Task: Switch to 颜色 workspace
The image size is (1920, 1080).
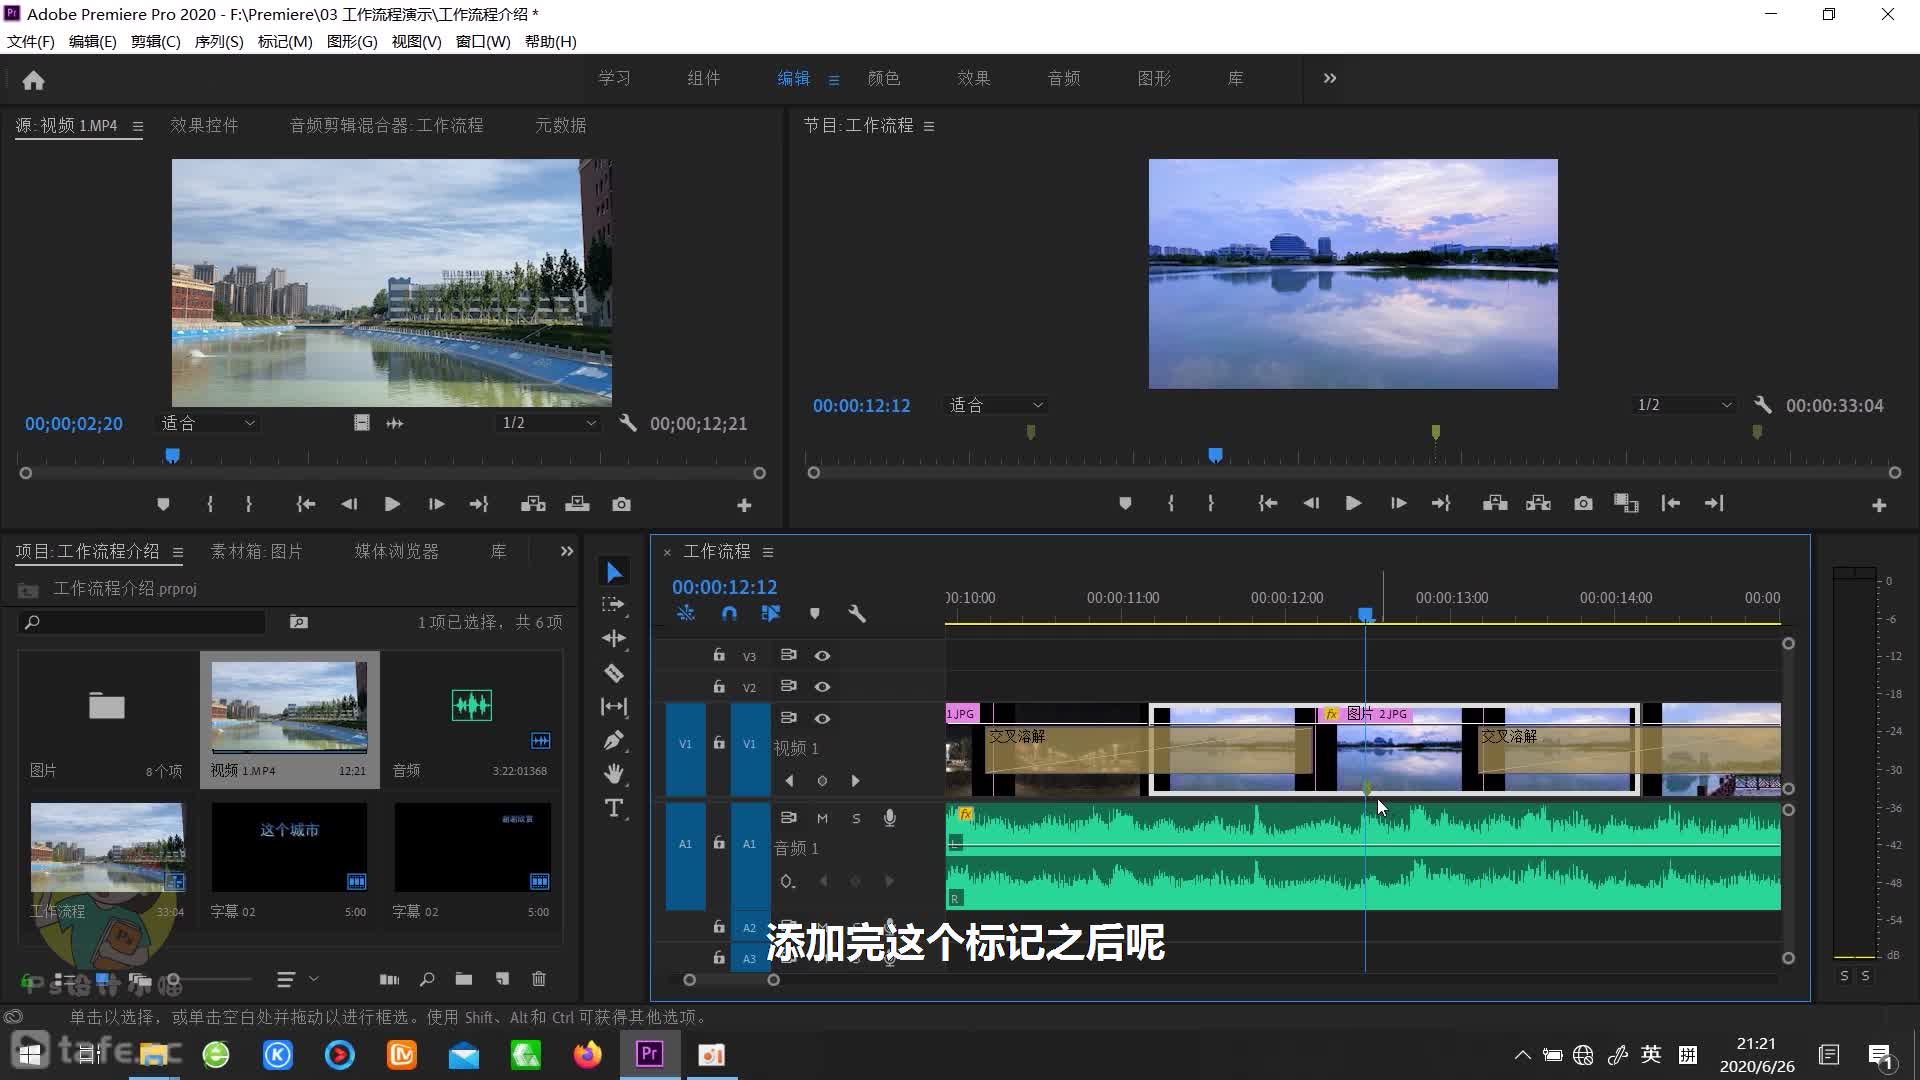Action: (x=884, y=78)
